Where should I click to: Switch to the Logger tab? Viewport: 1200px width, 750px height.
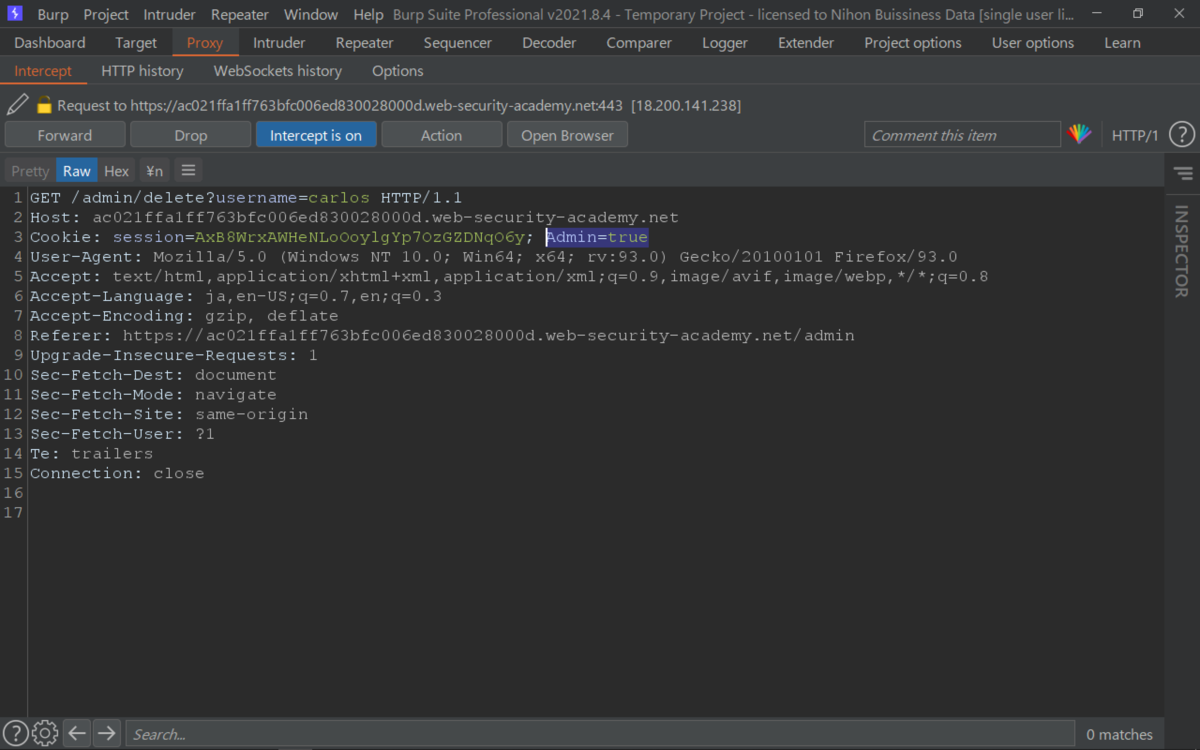(x=725, y=43)
